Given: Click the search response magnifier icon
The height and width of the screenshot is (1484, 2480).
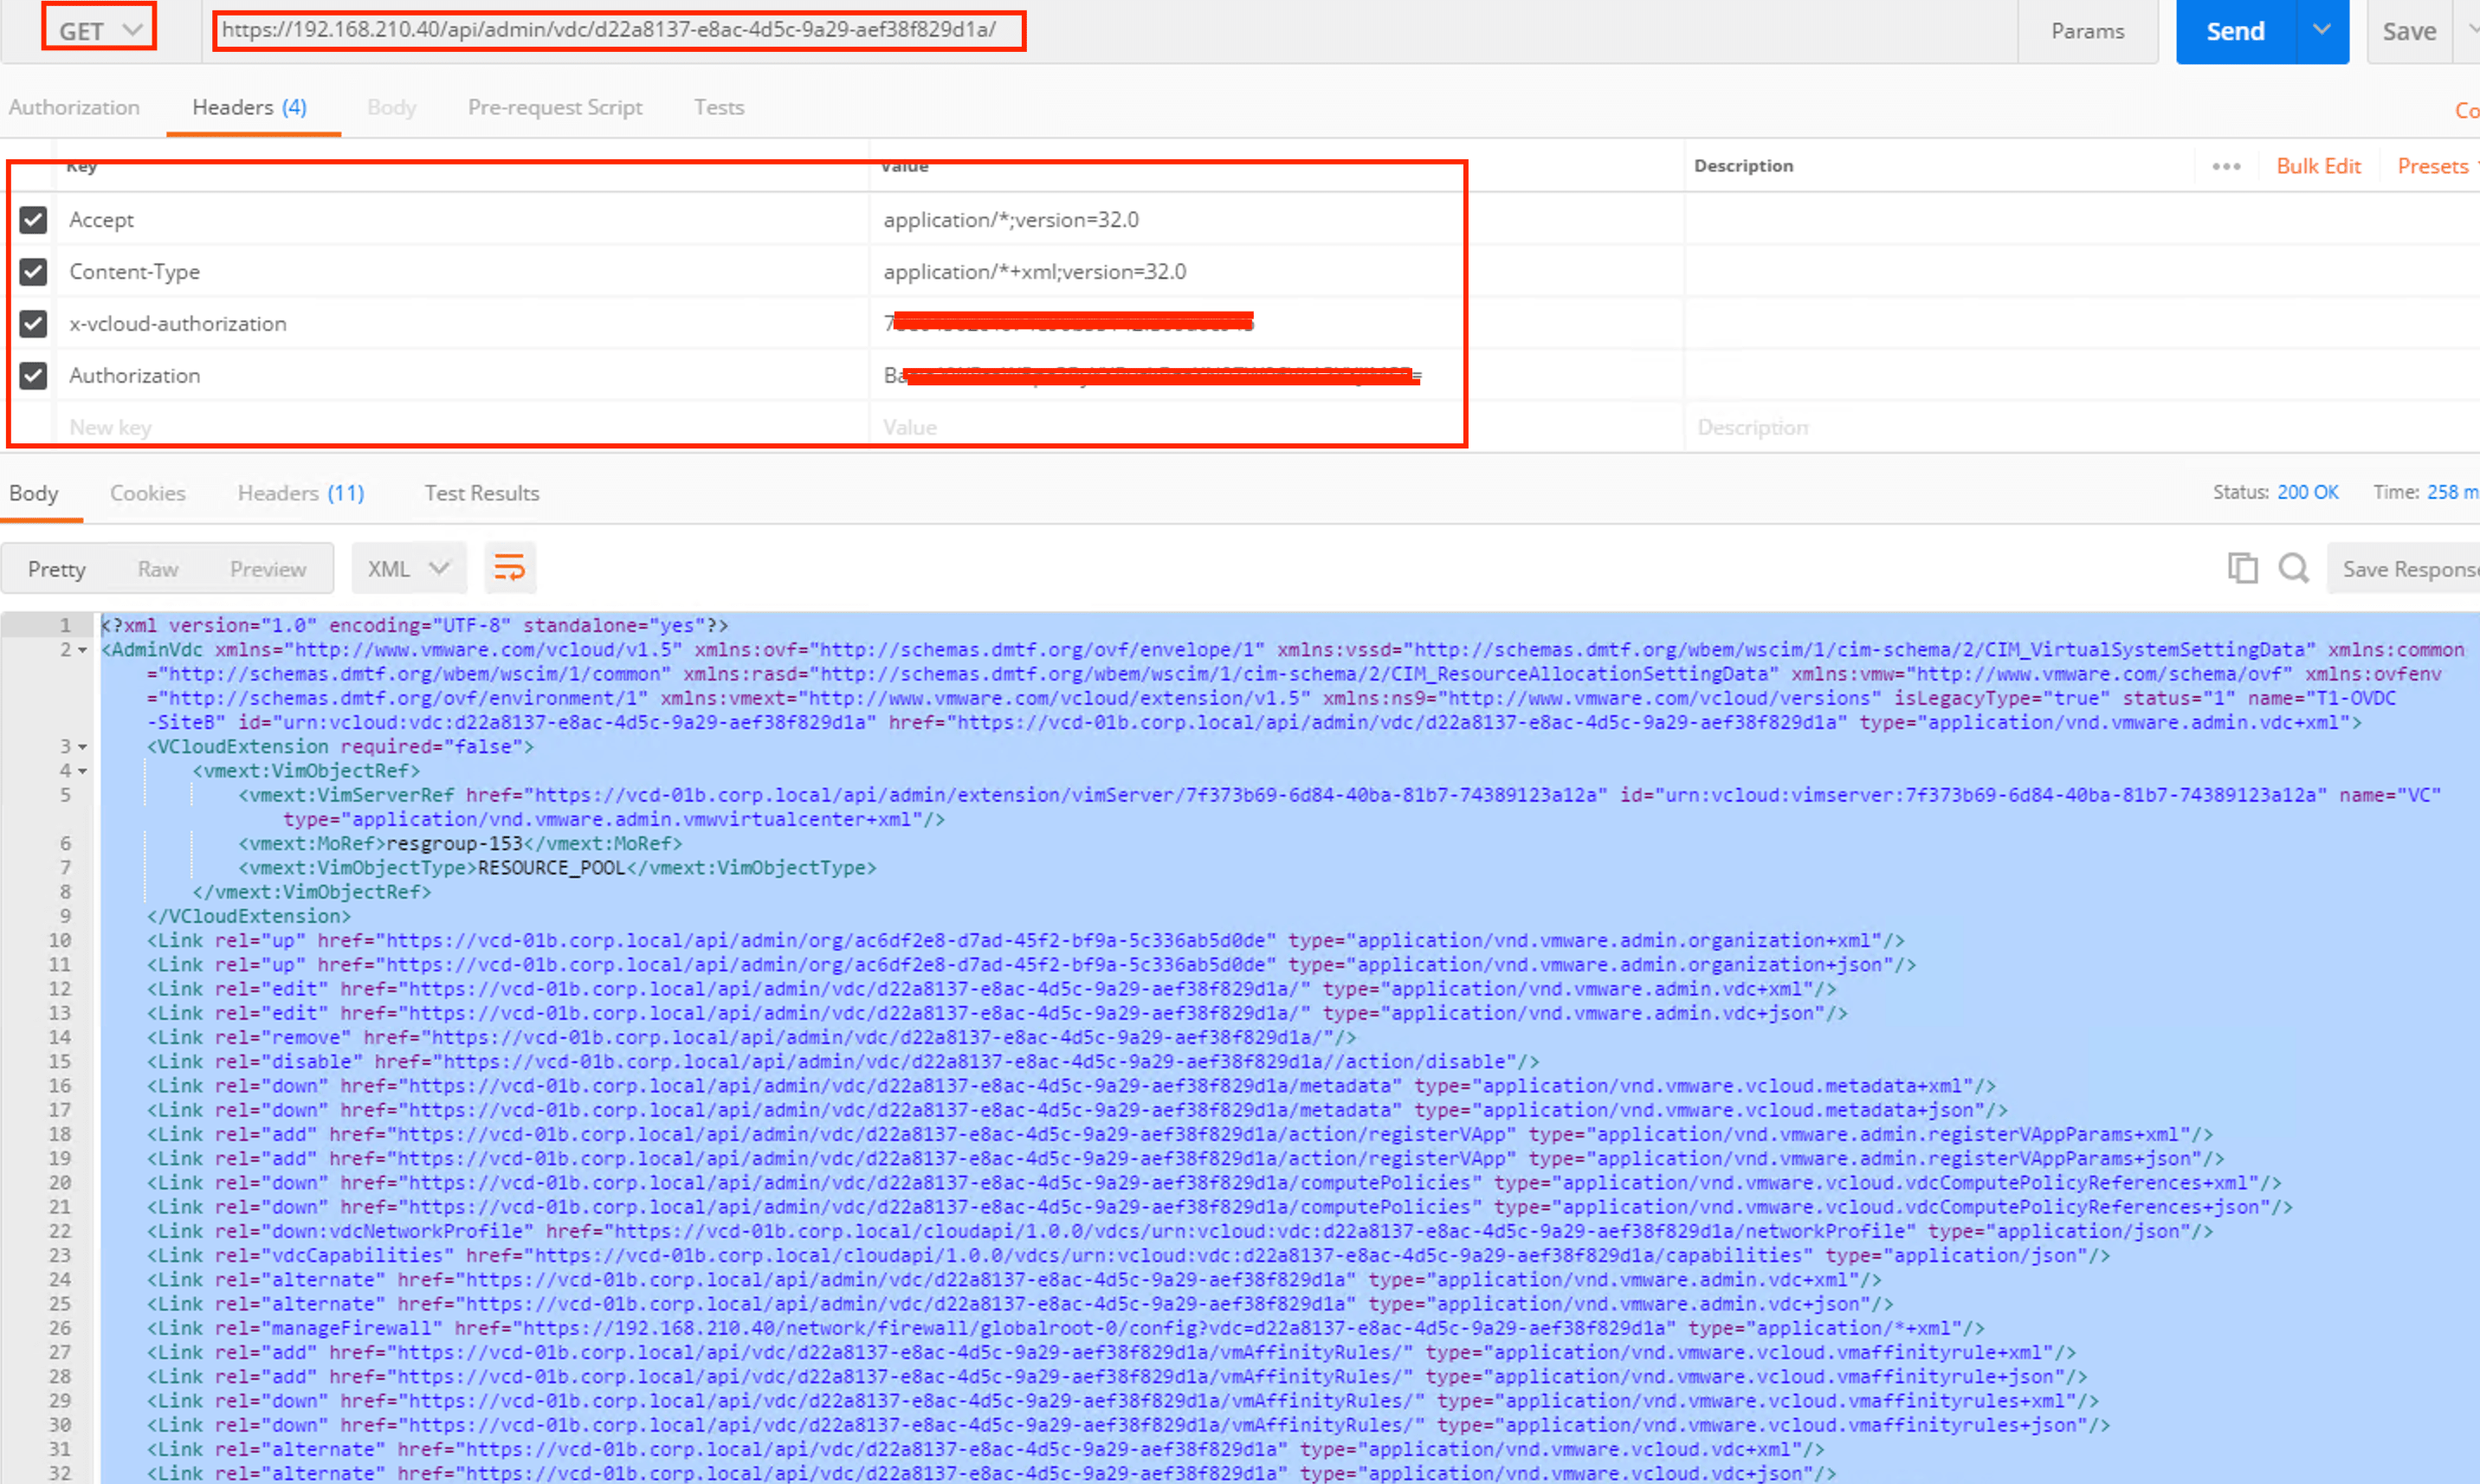Looking at the screenshot, I should [2293, 568].
